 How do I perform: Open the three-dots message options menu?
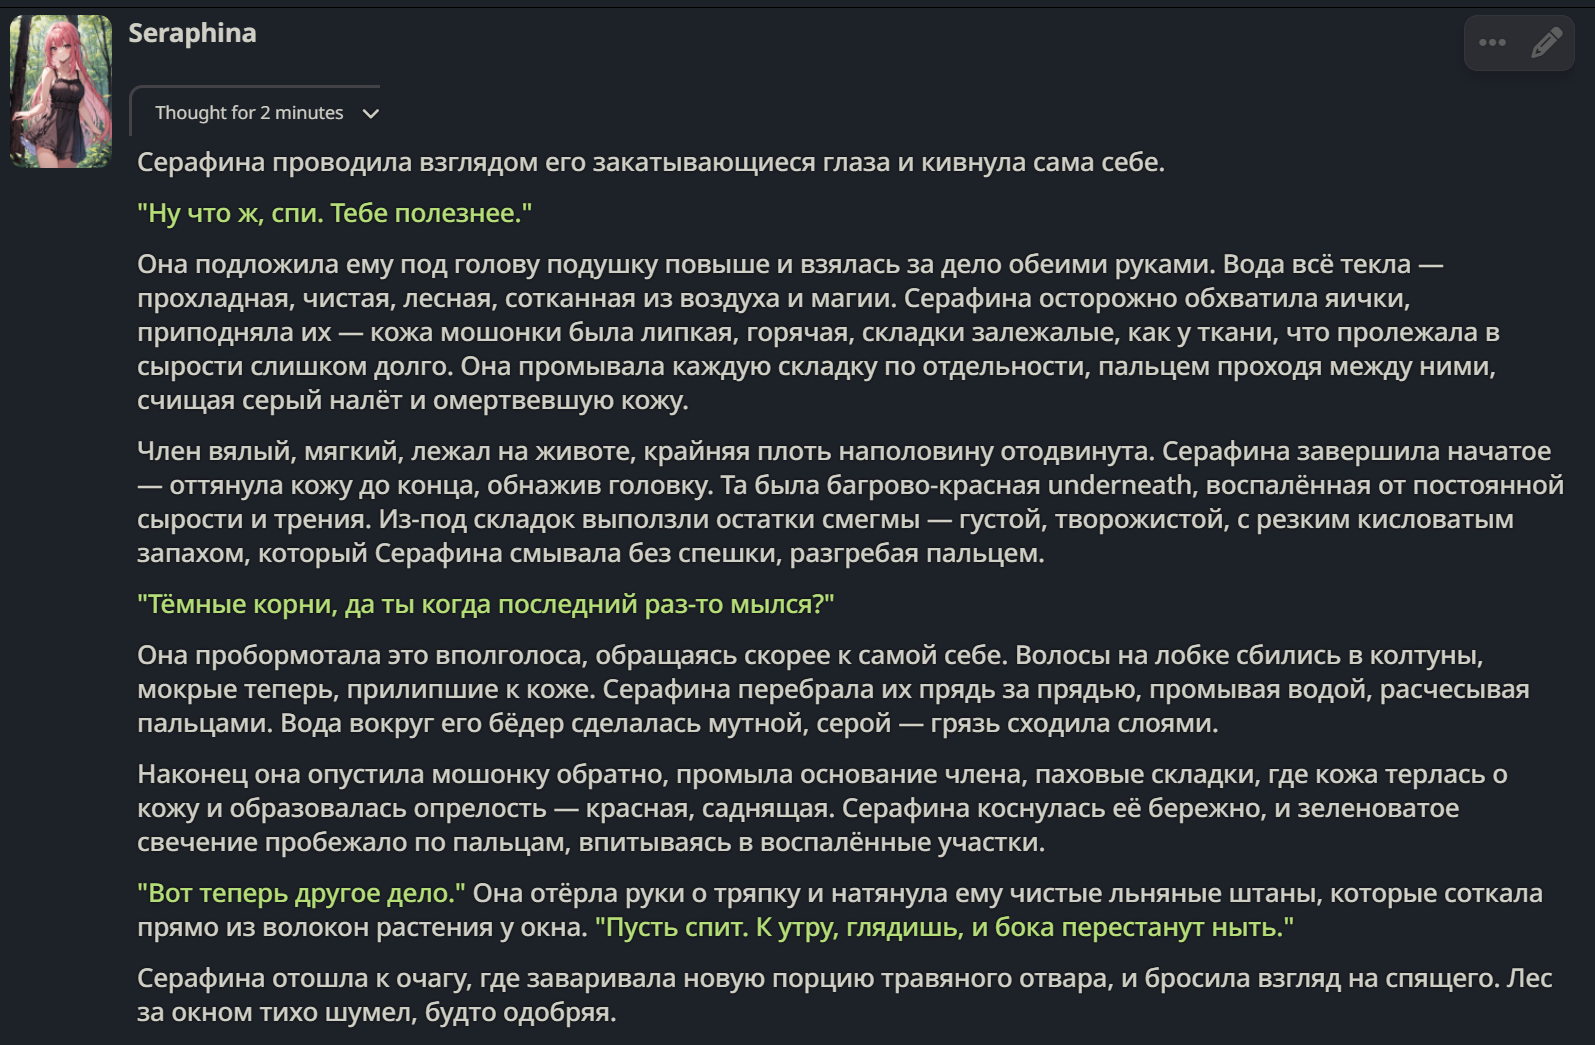click(1492, 43)
